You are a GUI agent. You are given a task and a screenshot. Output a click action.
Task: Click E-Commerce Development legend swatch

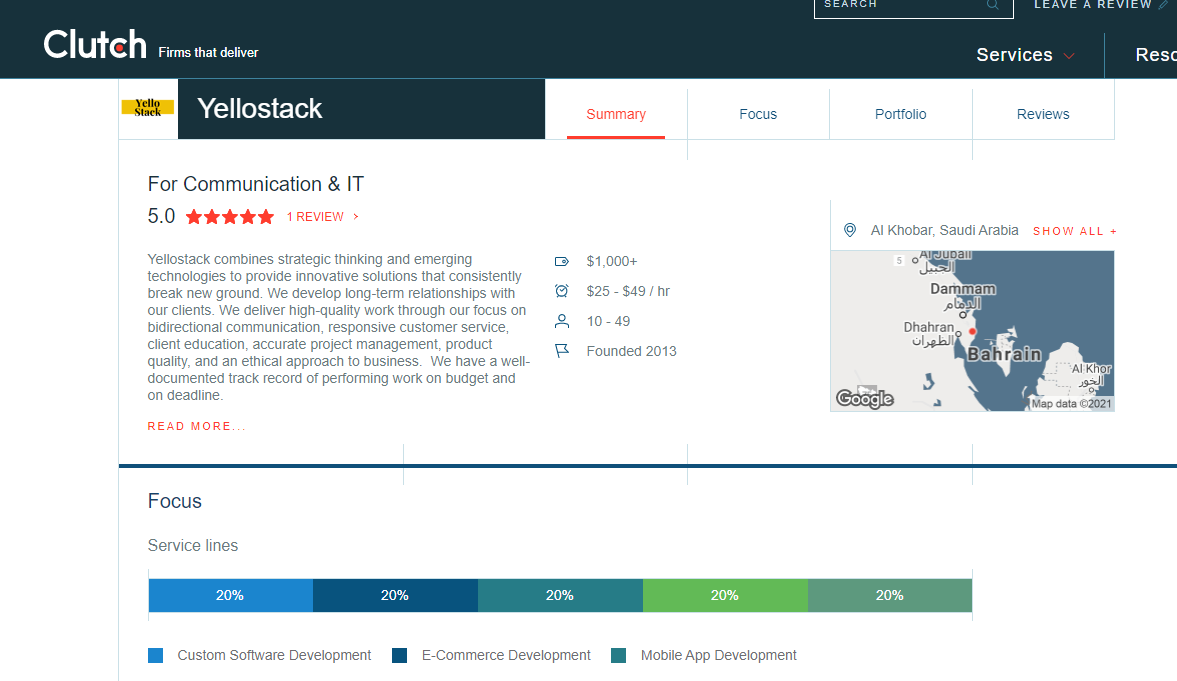(x=399, y=655)
